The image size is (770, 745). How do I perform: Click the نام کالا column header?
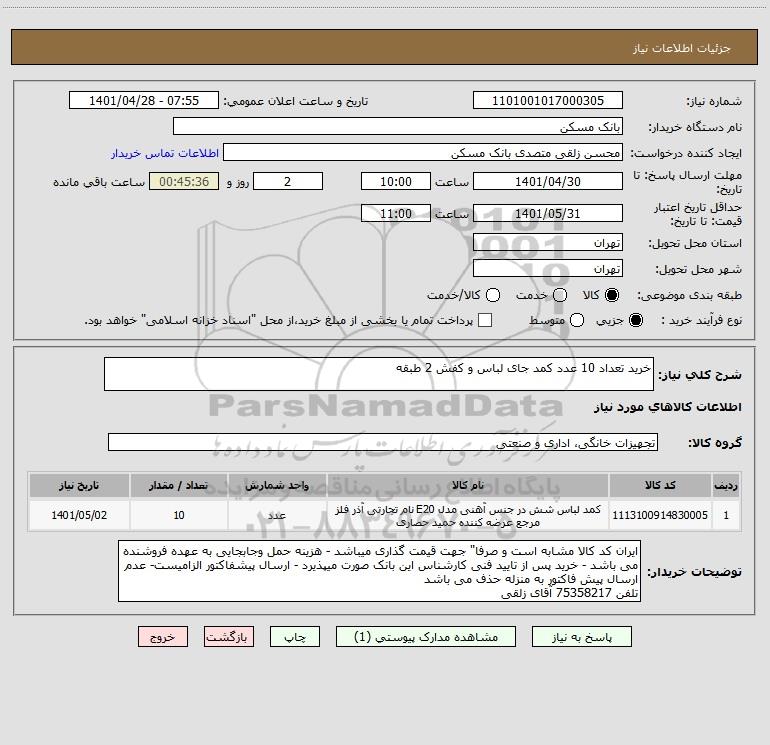pyautogui.click(x=468, y=485)
